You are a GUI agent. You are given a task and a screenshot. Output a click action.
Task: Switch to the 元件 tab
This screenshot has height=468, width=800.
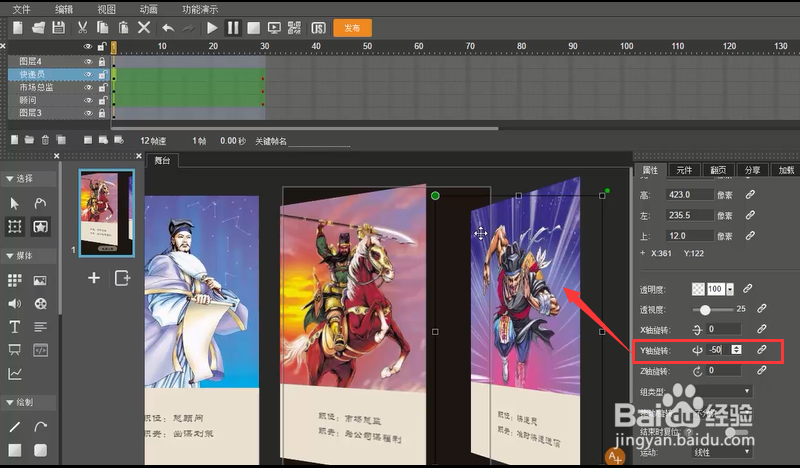coord(684,170)
